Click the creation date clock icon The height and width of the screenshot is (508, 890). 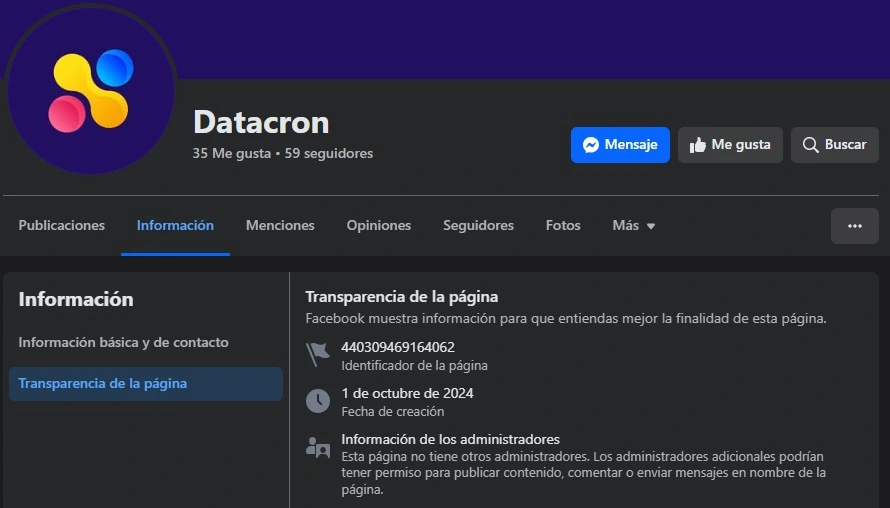click(318, 401)
